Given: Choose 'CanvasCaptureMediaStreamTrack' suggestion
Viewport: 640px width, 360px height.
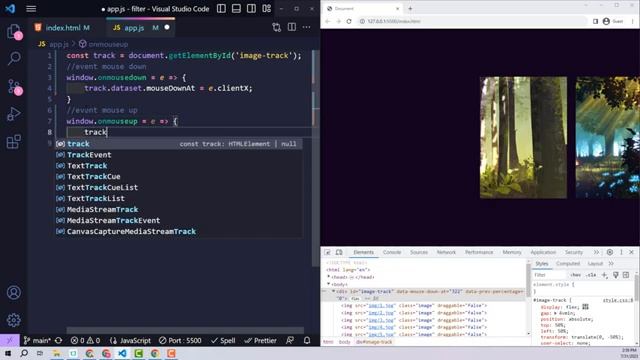Looking at the screenshot, I should (179, 231).
